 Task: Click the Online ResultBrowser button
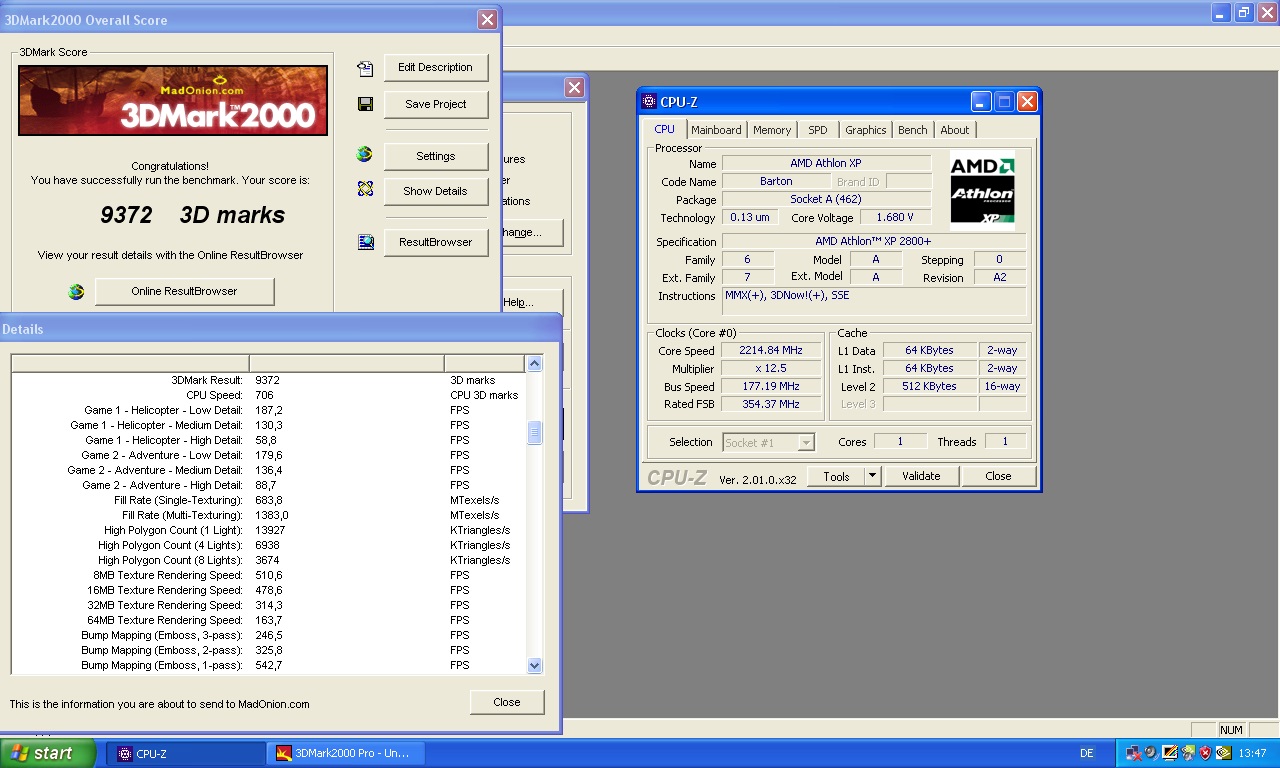(x=184, y=291)
